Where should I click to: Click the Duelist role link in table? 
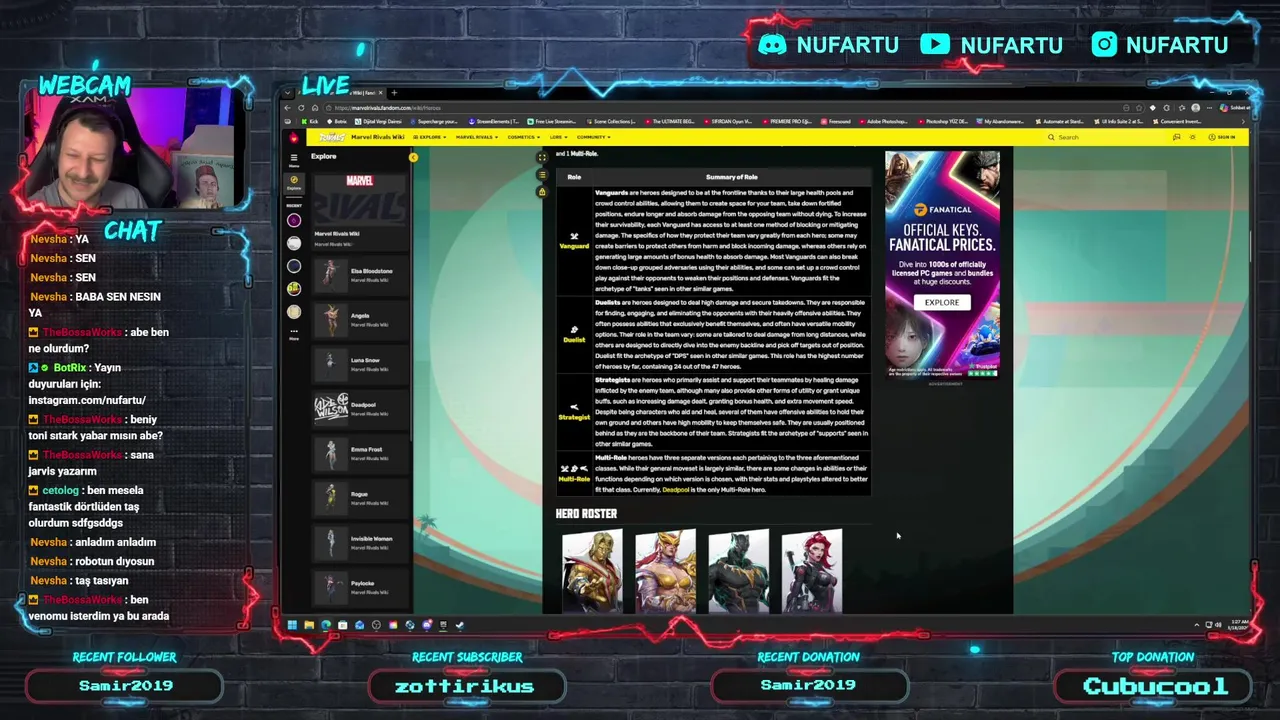[574, 340]
